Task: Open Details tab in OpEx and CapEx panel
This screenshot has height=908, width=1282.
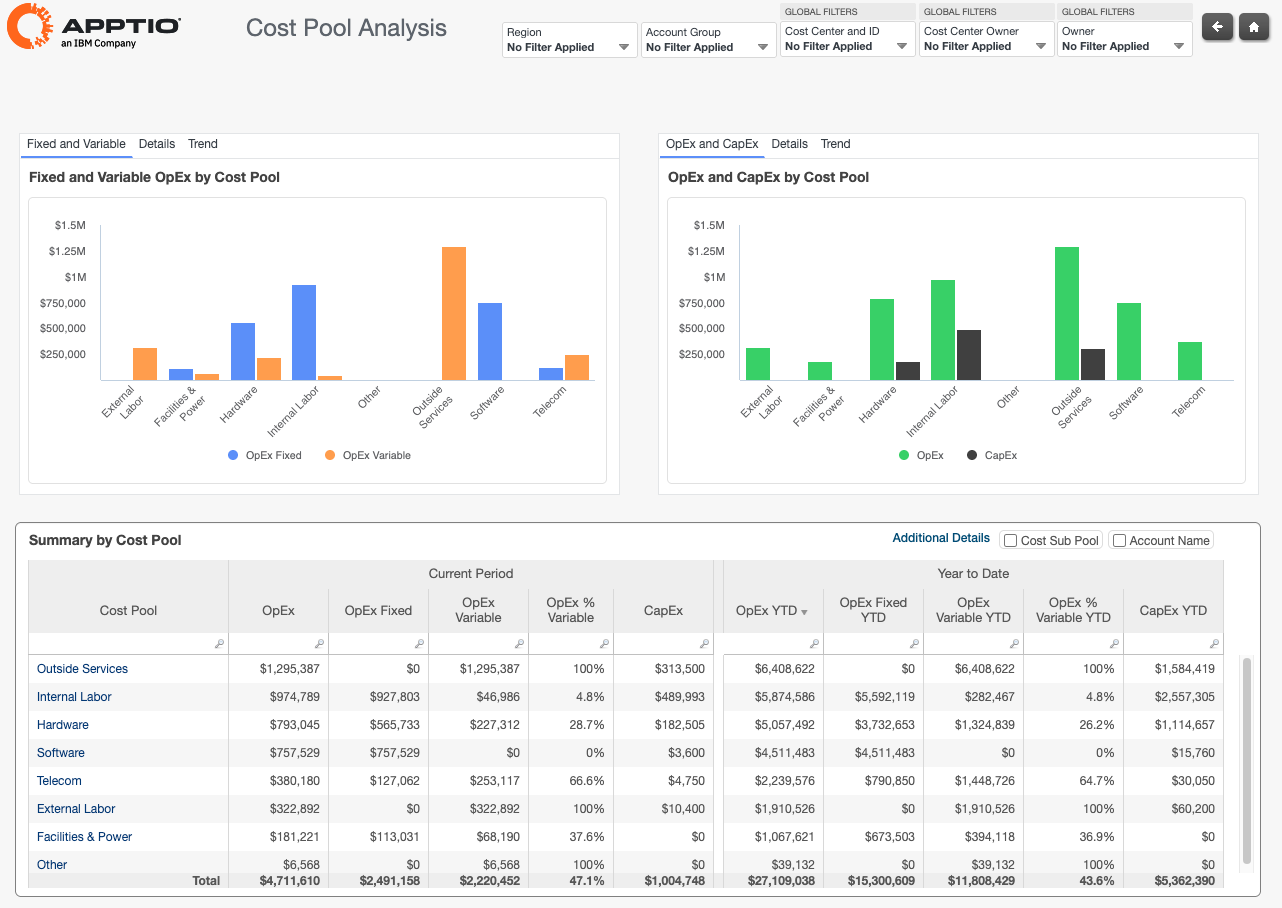Action: pos(789,144)
